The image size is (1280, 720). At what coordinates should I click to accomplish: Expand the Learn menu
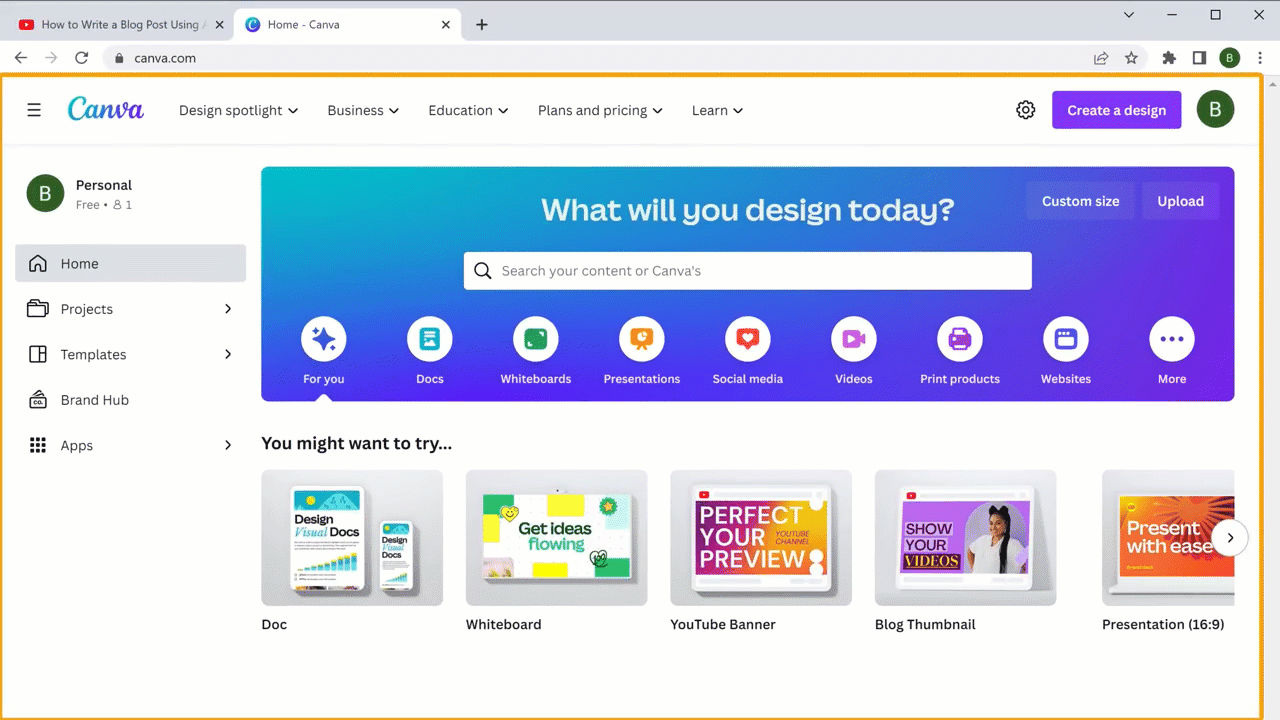(x=717, y=110)
